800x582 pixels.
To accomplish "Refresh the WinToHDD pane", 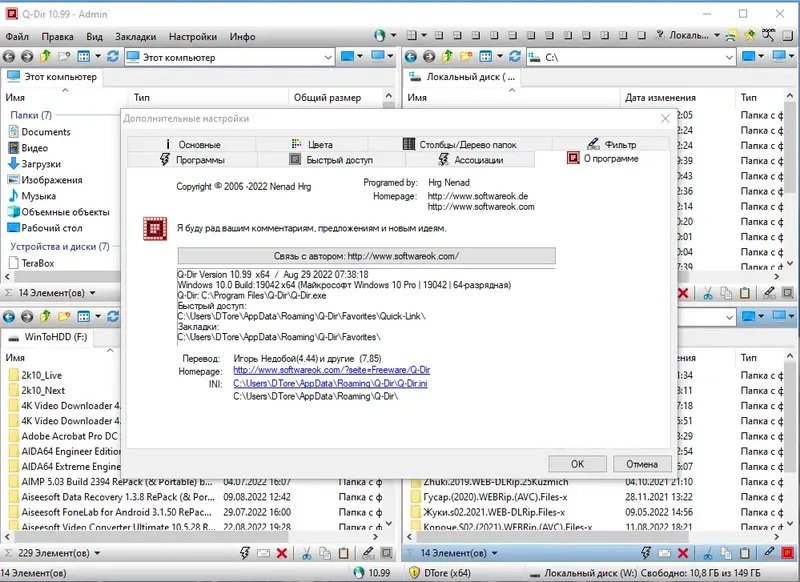I will 113,317.
